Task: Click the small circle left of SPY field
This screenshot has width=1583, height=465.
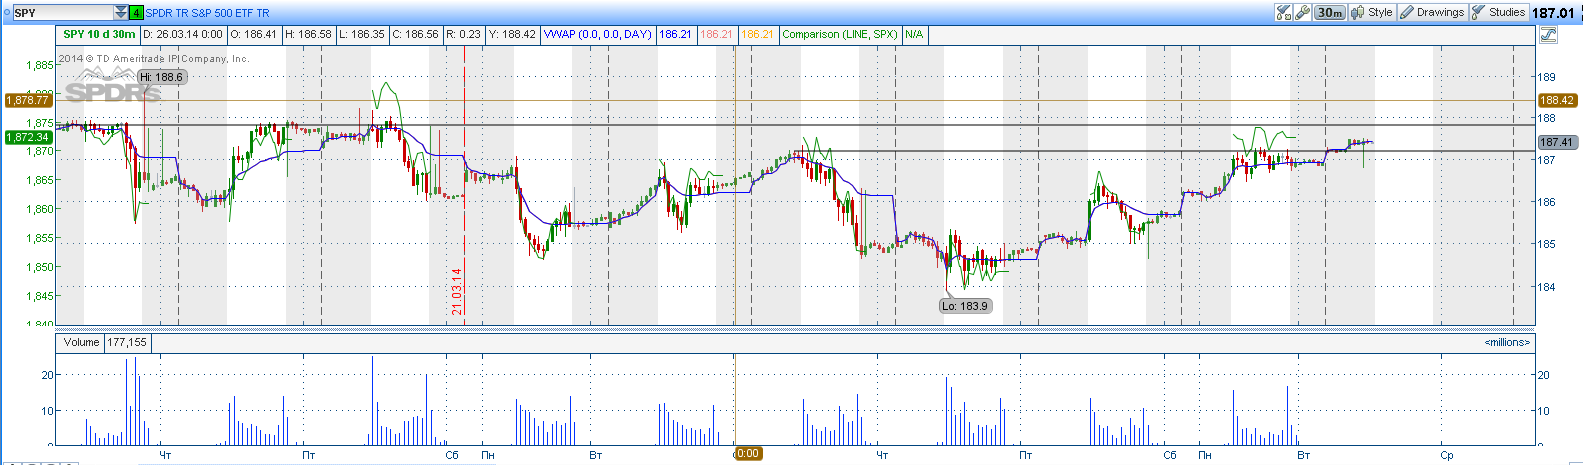Action: pyautogui.click(x=6, y=13)
